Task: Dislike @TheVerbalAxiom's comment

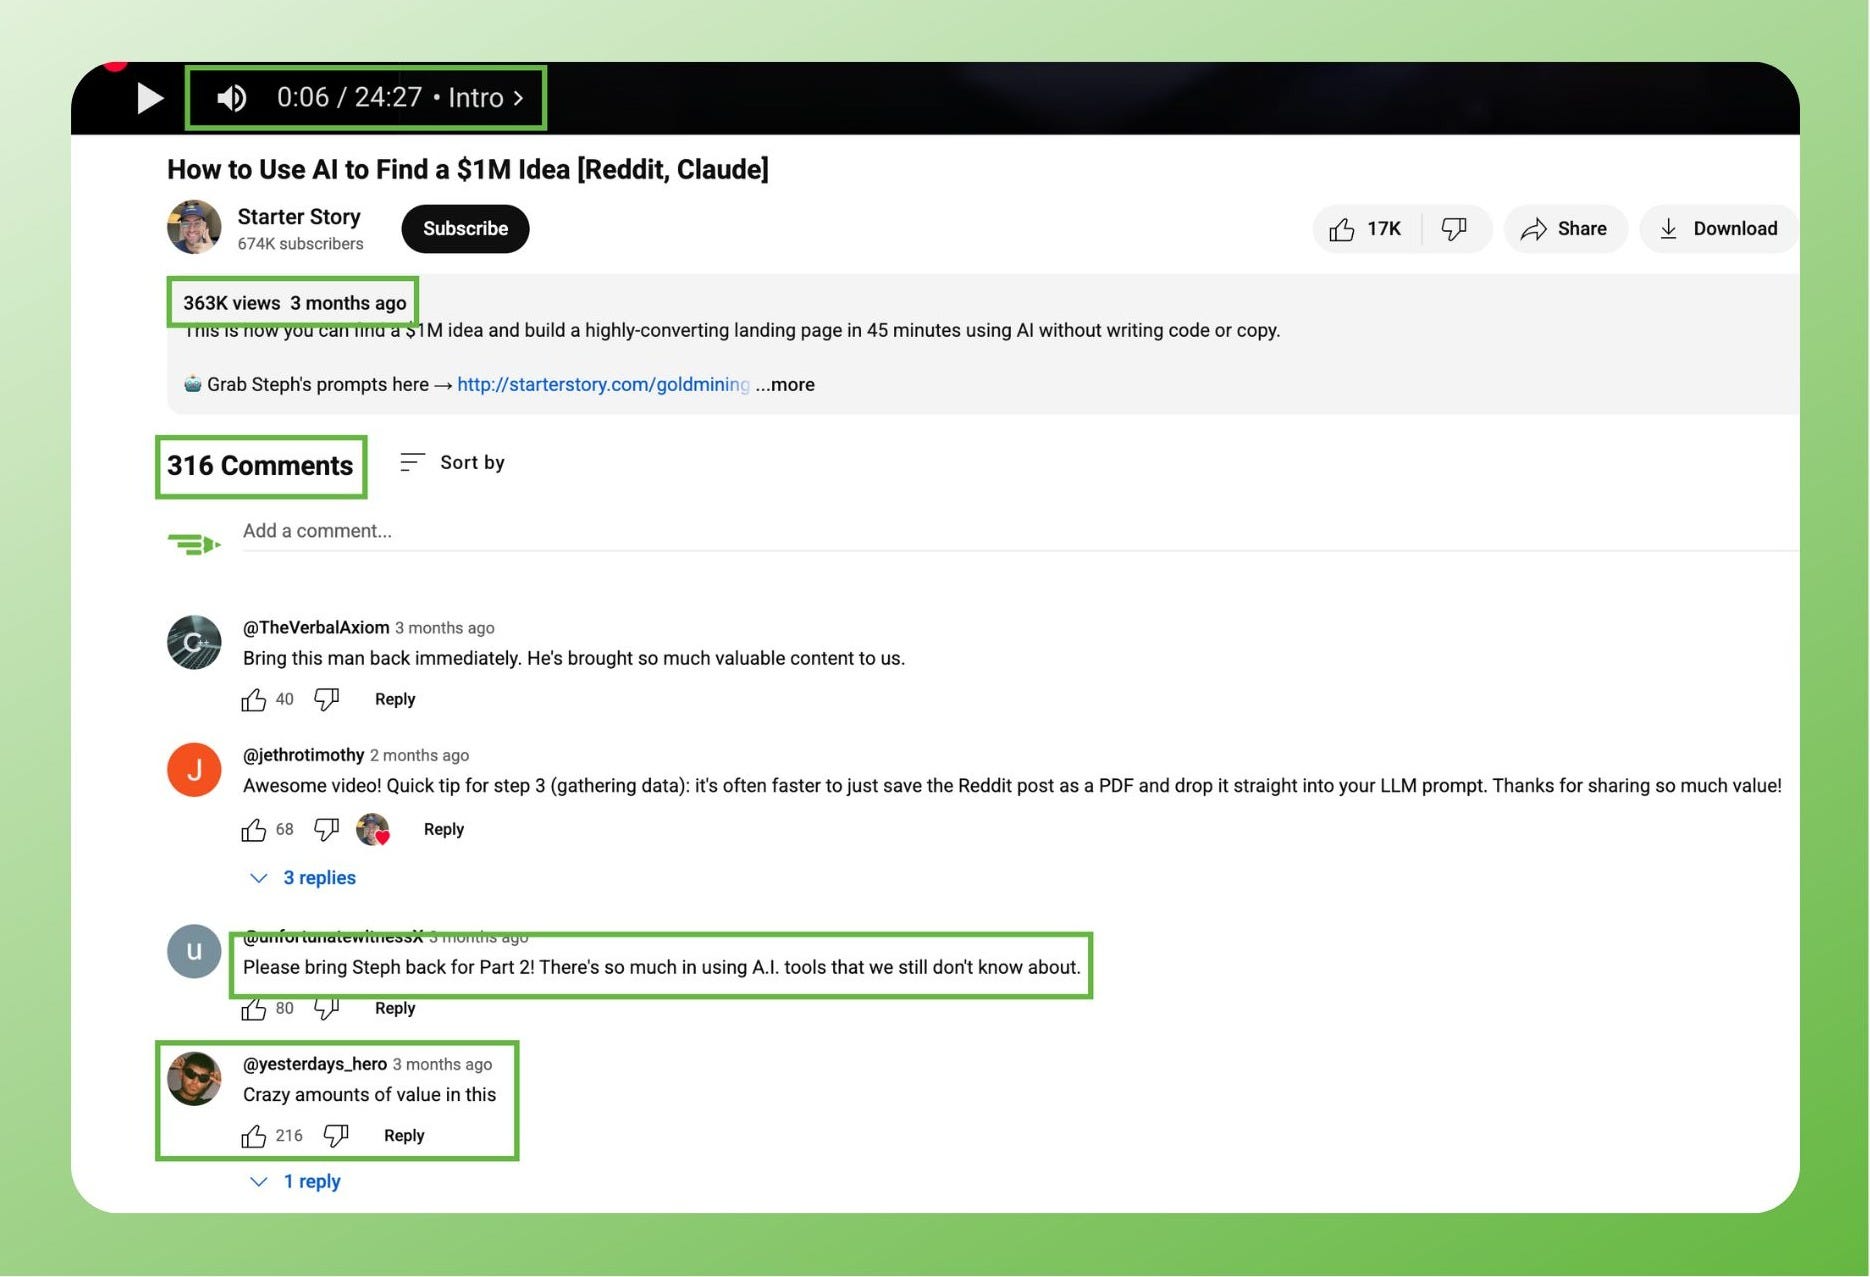Action: pyautogui.click(x=327, y=699)
